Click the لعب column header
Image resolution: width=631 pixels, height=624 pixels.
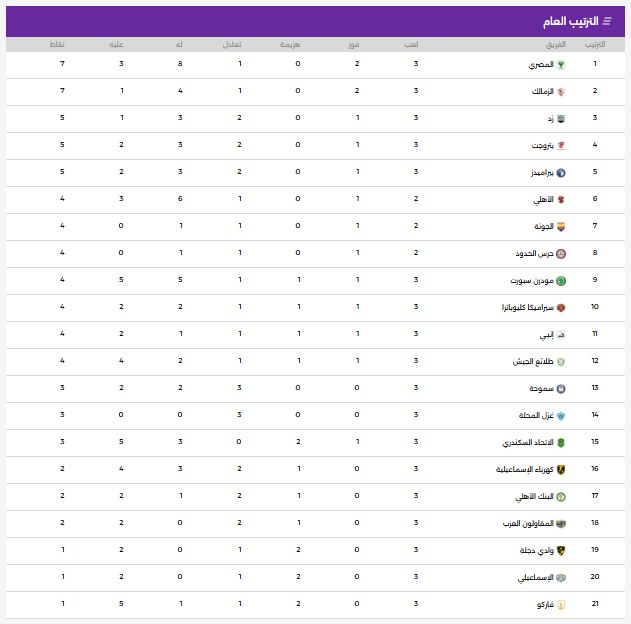pyautogui.click(x=411, y=44)
